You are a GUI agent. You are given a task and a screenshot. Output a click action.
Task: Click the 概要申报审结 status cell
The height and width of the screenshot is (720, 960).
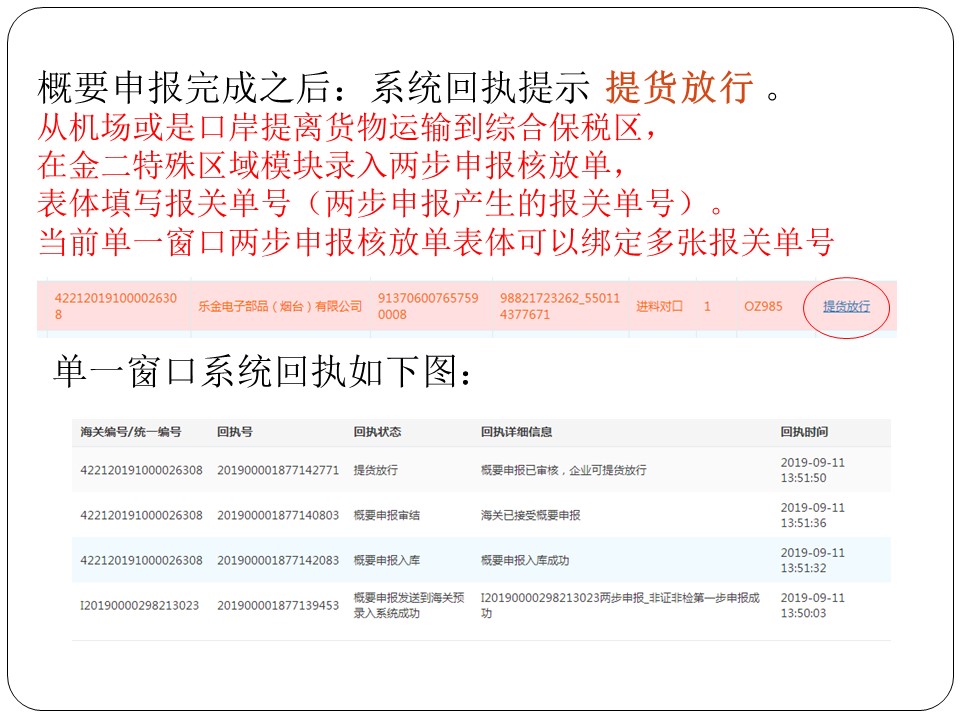[389, 515]
